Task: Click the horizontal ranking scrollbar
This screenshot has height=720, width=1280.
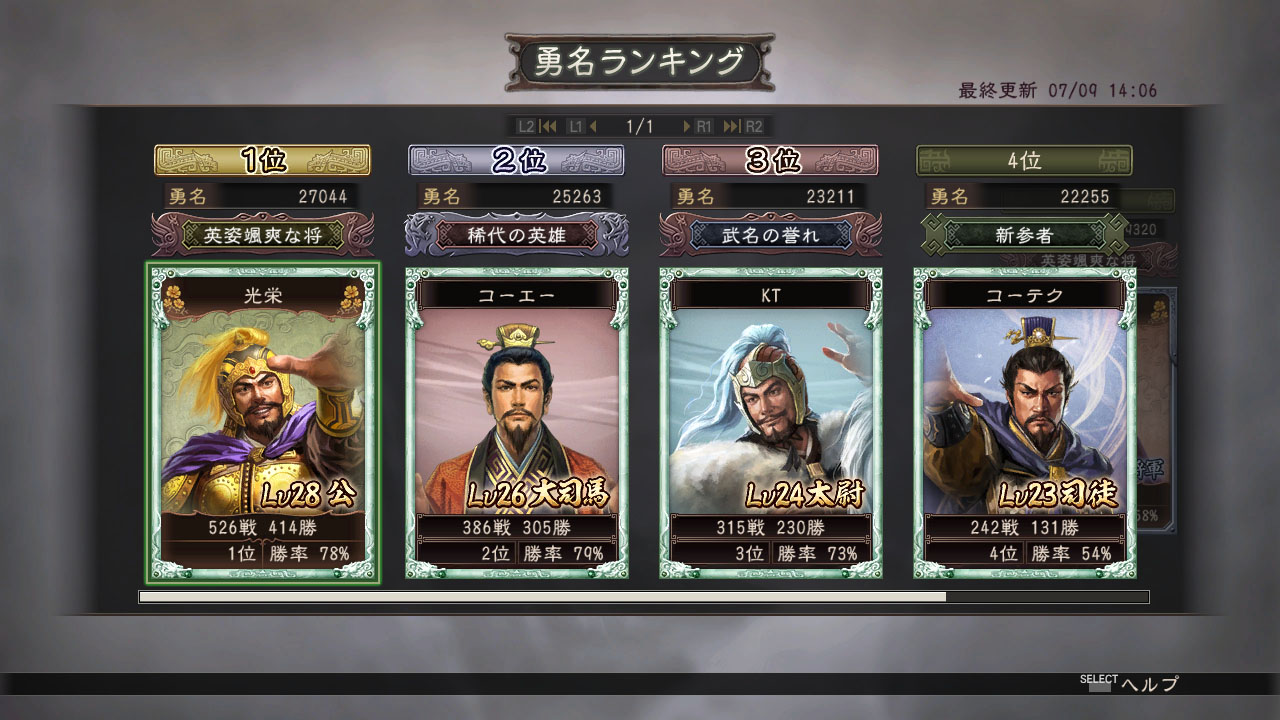Action: (x=644, y=597)
